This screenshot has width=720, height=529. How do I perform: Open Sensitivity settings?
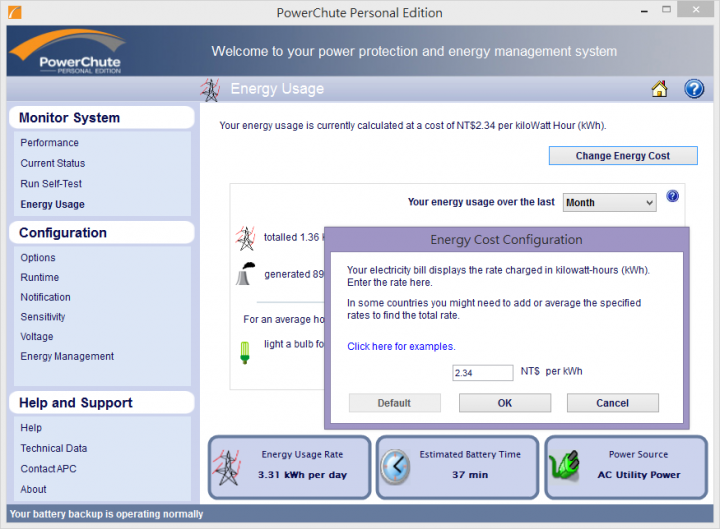coord(43,317)
